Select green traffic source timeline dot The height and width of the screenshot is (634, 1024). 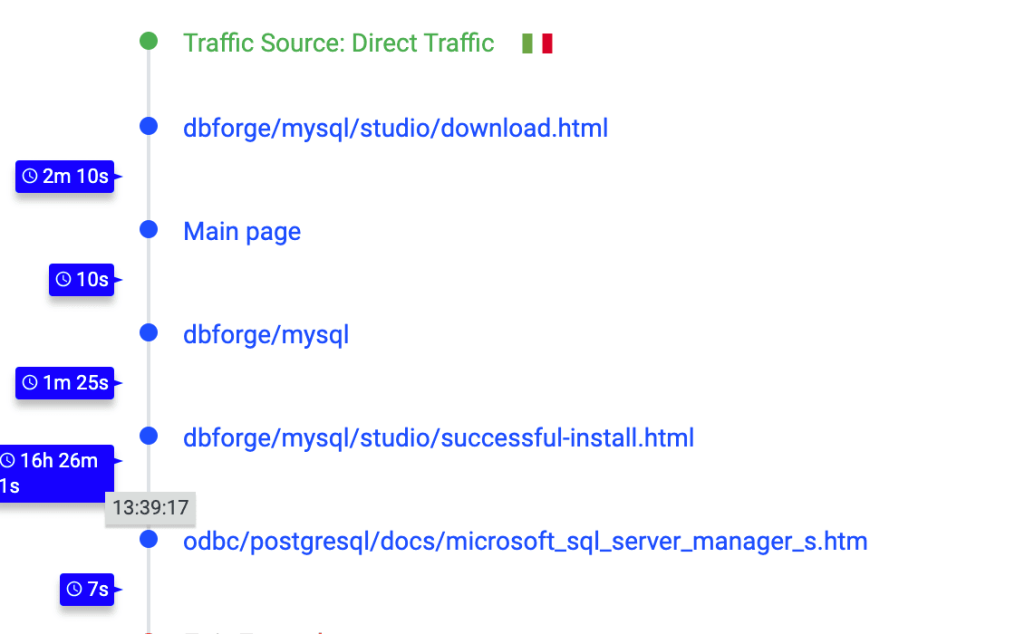coord(149,41)
